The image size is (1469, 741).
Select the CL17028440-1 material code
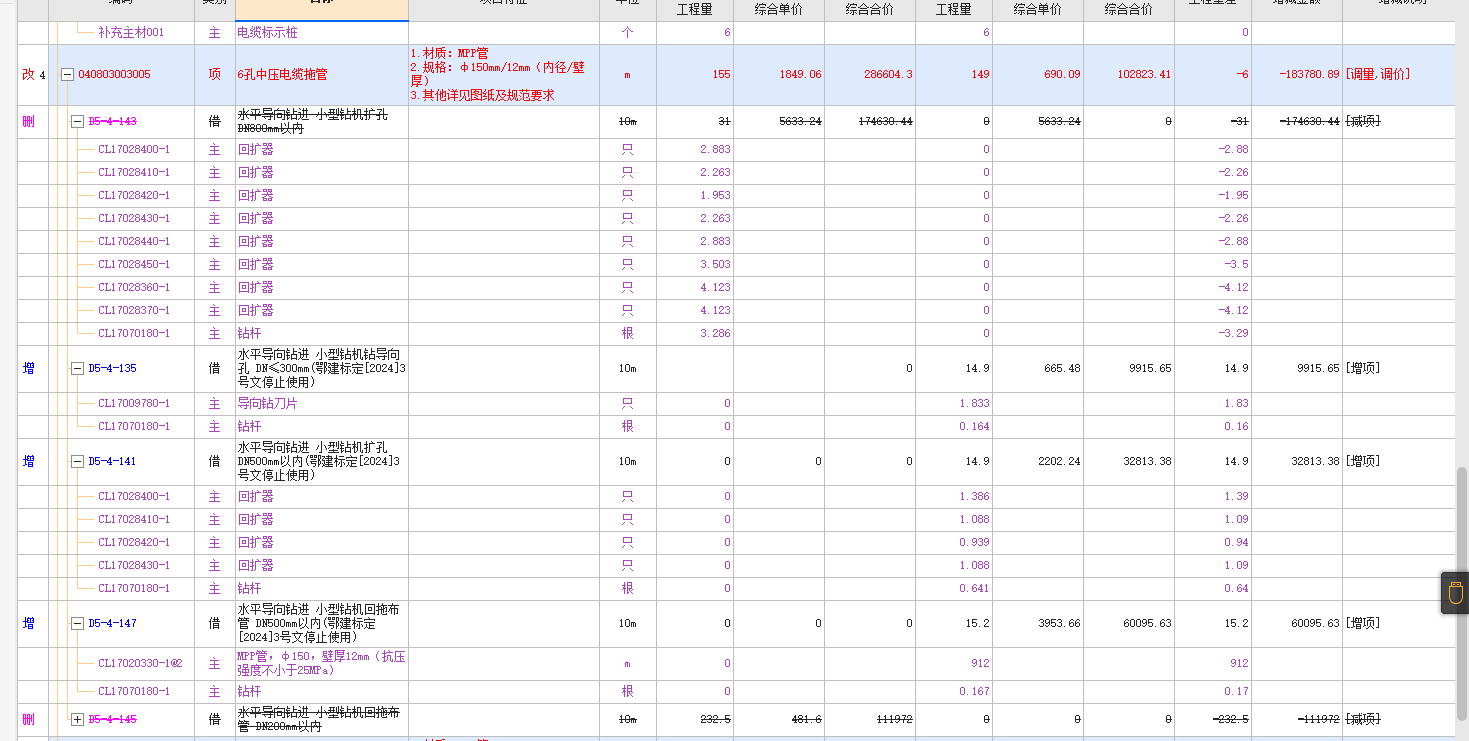134,242
